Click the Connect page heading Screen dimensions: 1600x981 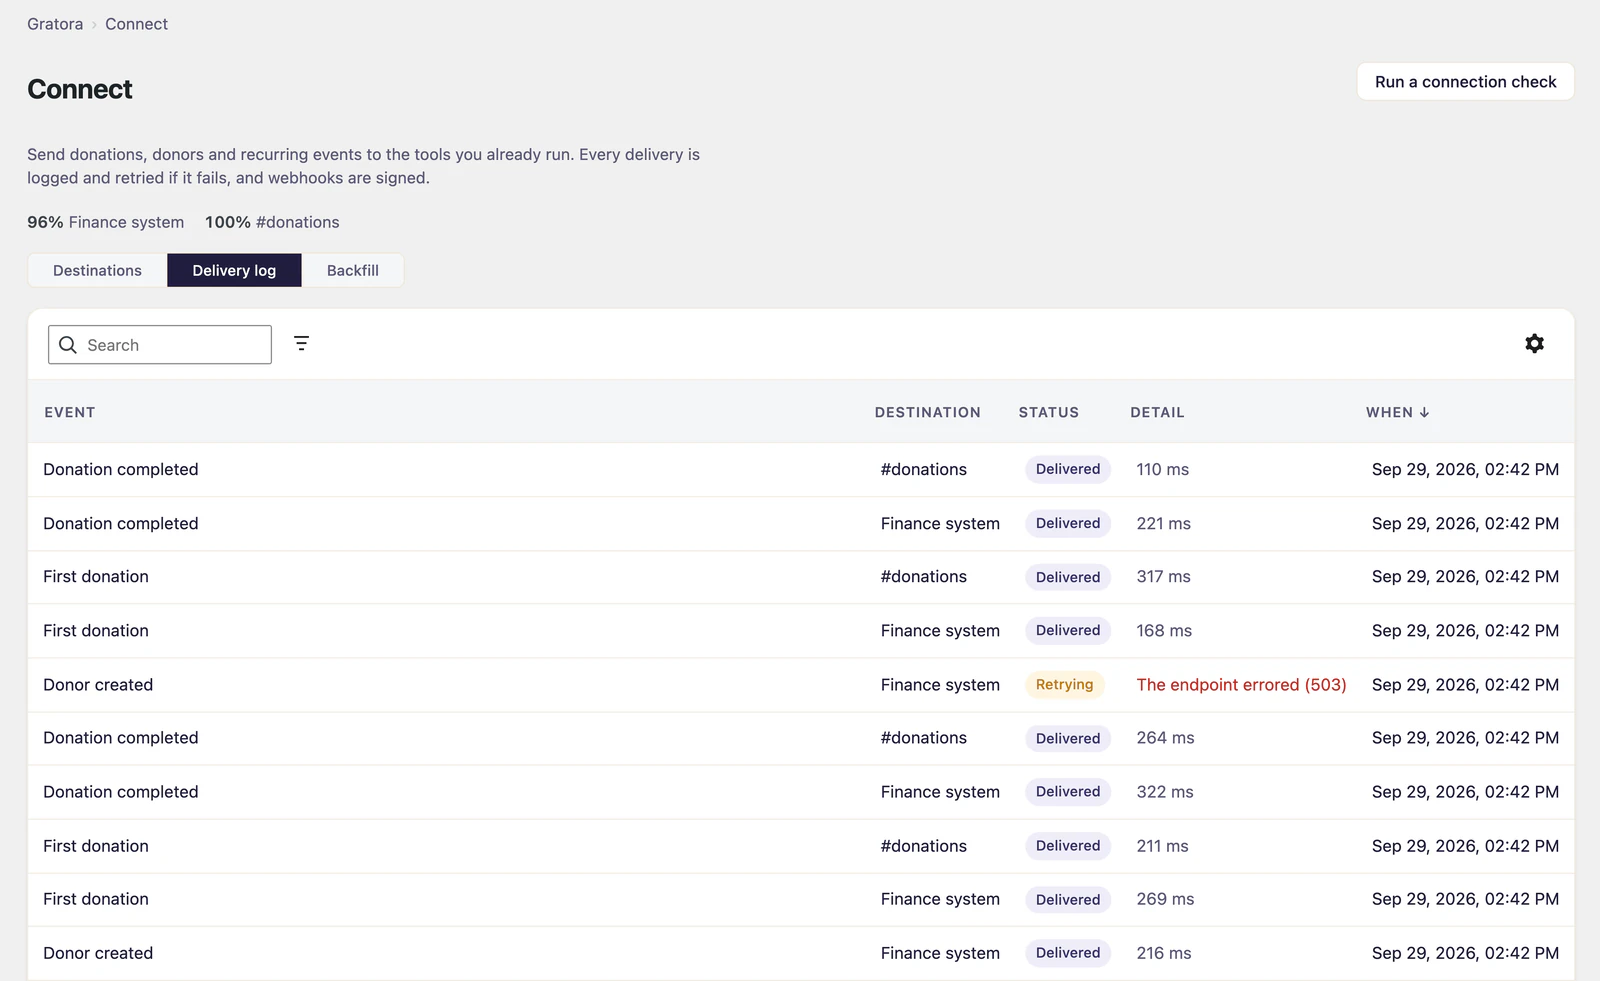coord(80,89)
